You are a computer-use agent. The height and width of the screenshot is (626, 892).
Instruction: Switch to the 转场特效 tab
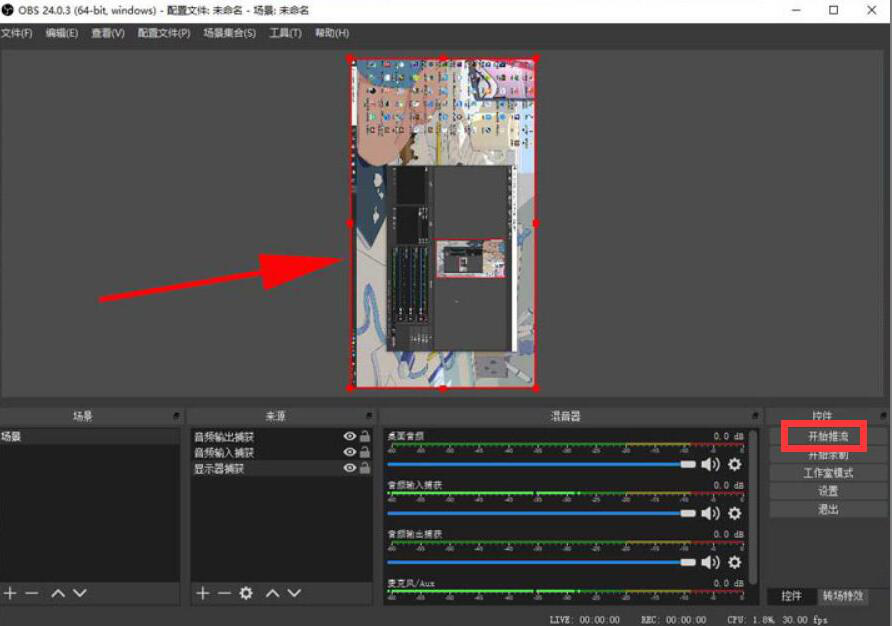(843, 596)
